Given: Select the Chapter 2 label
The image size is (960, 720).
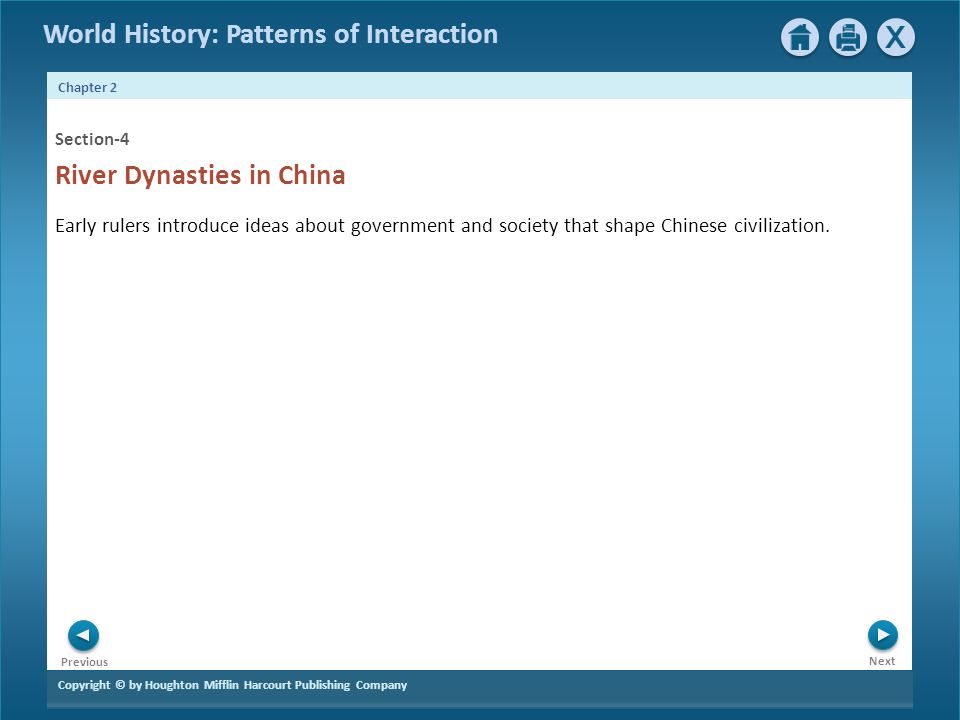Looking at the screenshot, I should point(87,88).
